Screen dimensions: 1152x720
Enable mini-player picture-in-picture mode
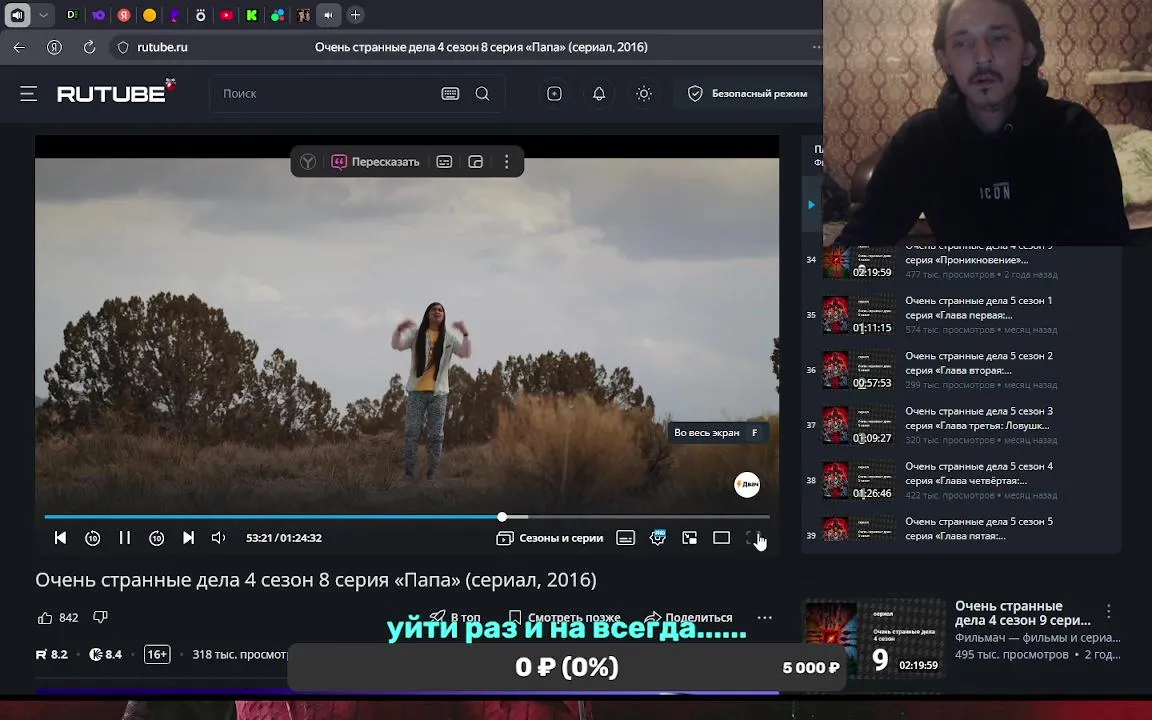[689, 538]
